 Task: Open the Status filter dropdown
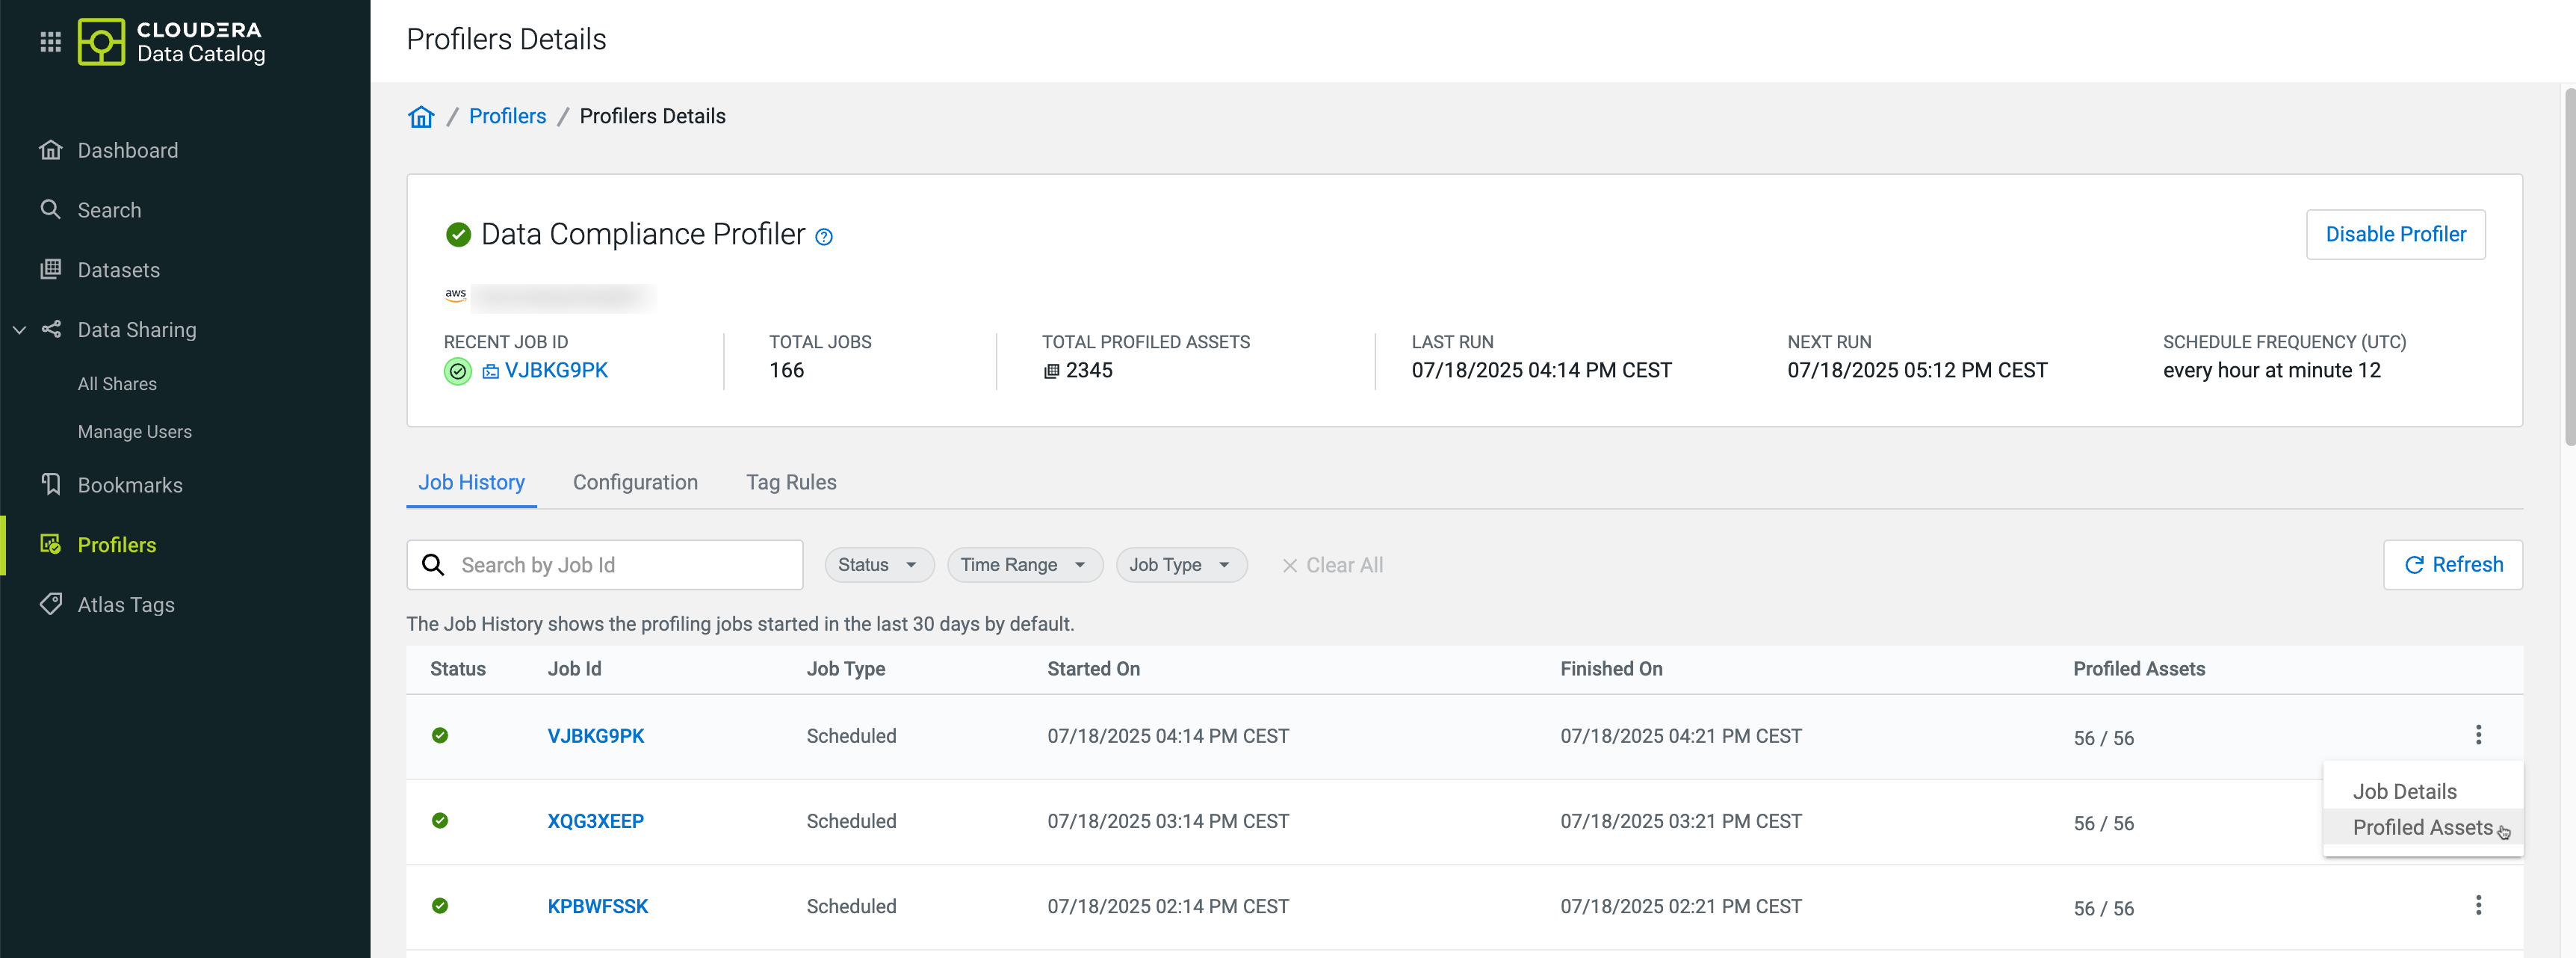coord(877,565)
